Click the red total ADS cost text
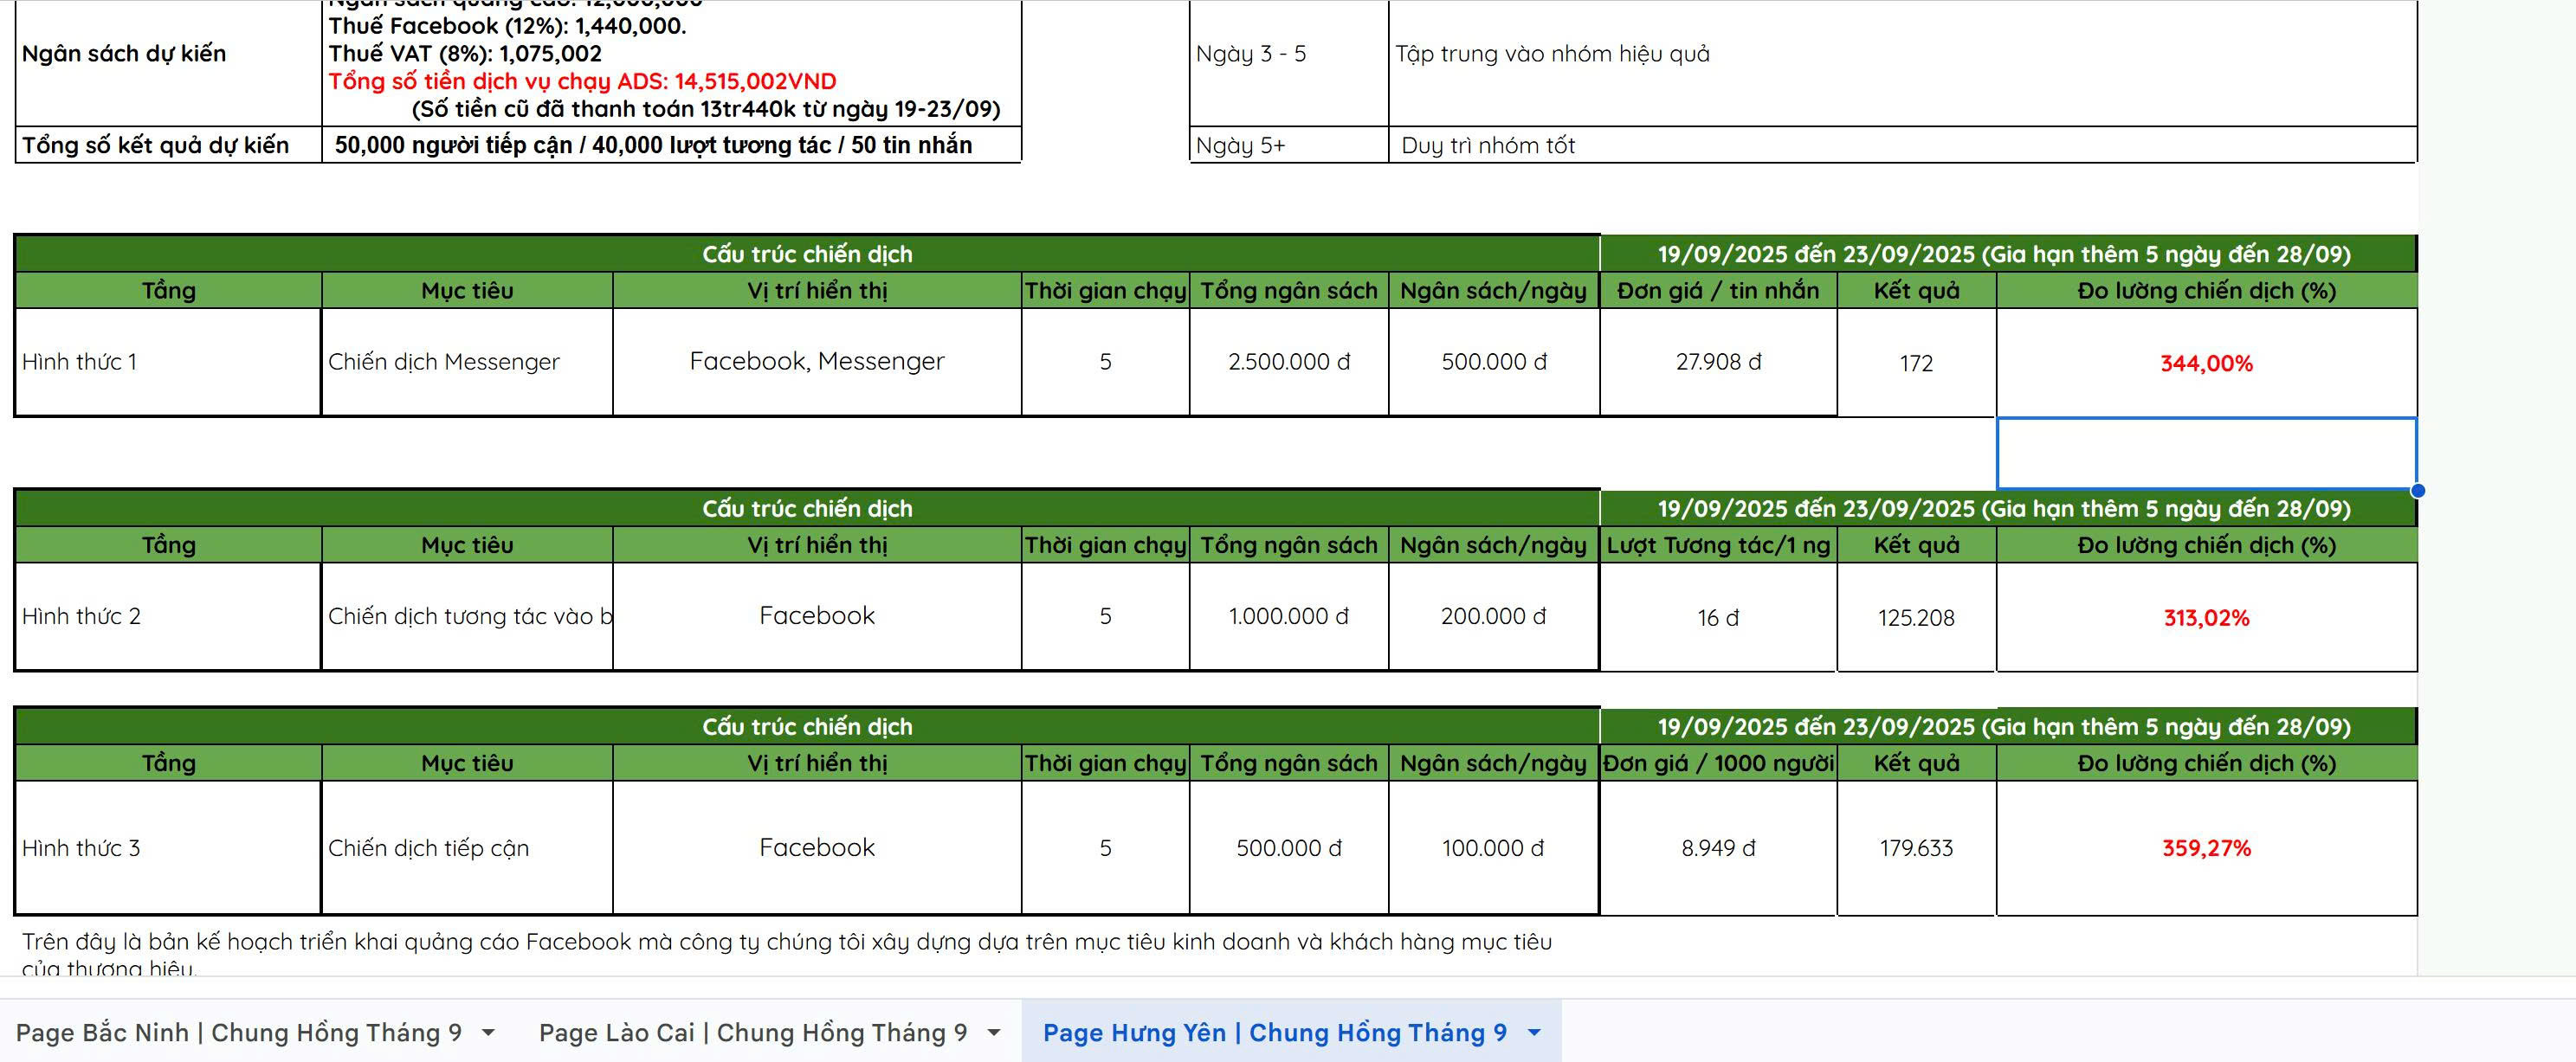This screenshot has width=2576, height=1062. click(x=582, y=81)
